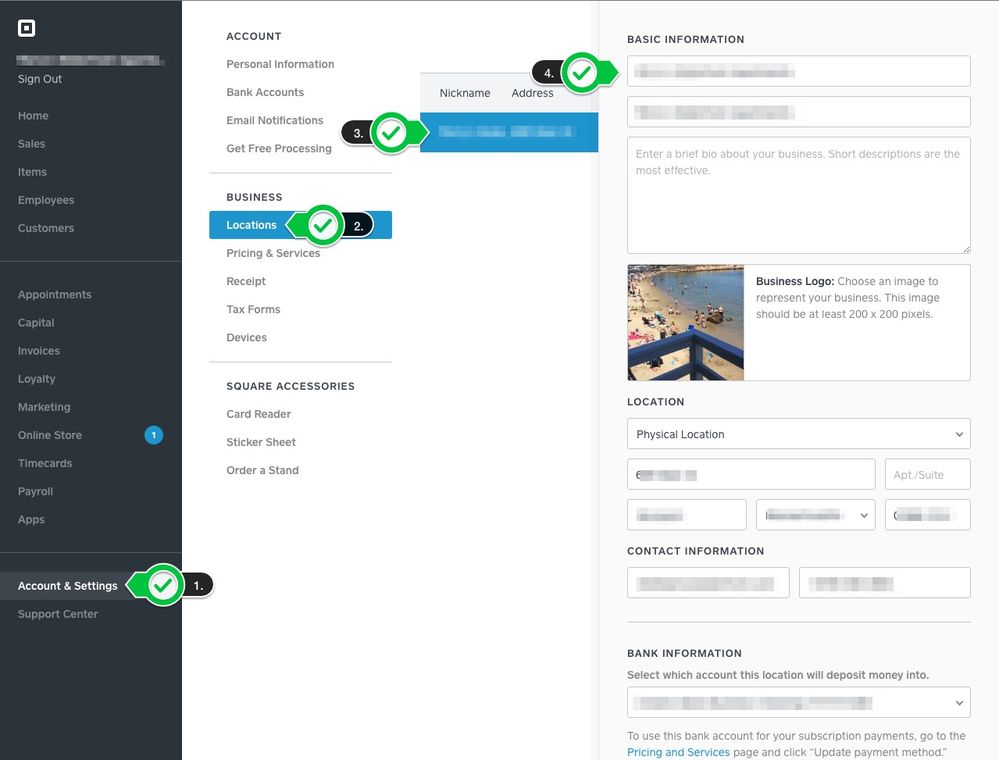Expand the state selector dropdown

[x=815, y=515]
